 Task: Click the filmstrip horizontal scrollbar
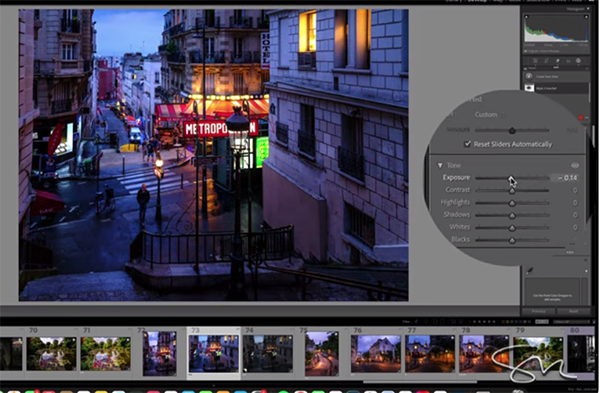point(420,382)
